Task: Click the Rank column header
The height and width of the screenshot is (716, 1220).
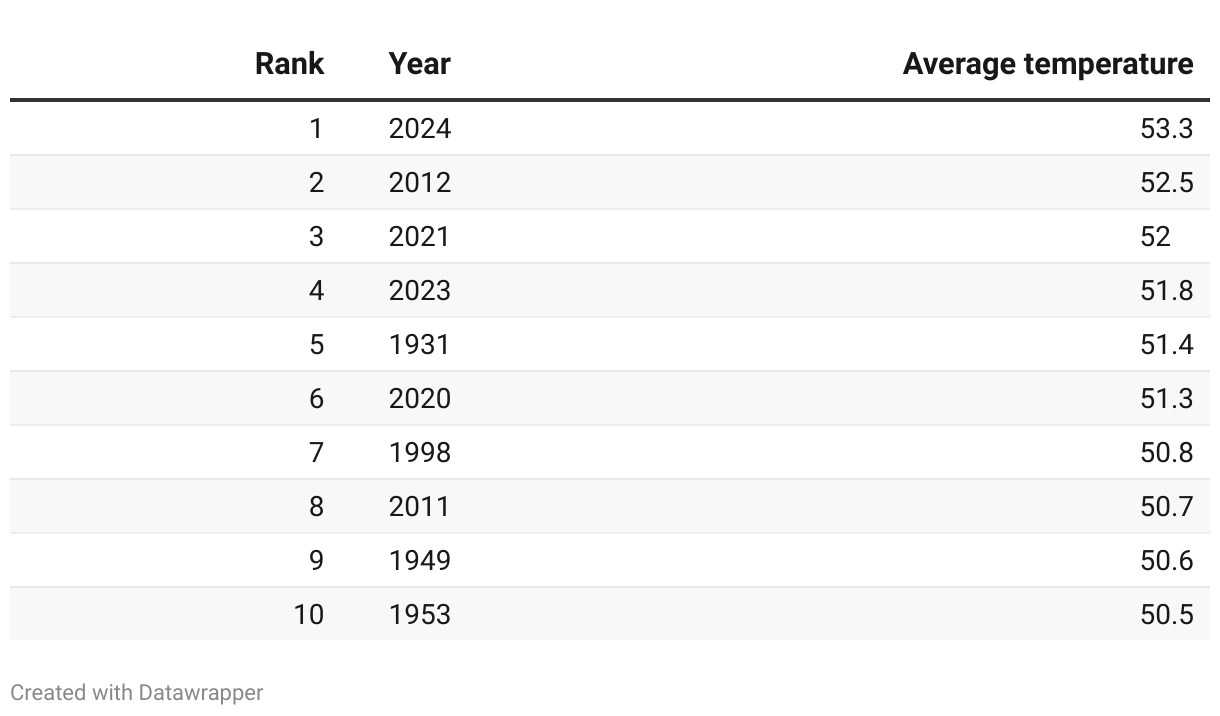Action: pyautogui.click(x=289, y=64)
